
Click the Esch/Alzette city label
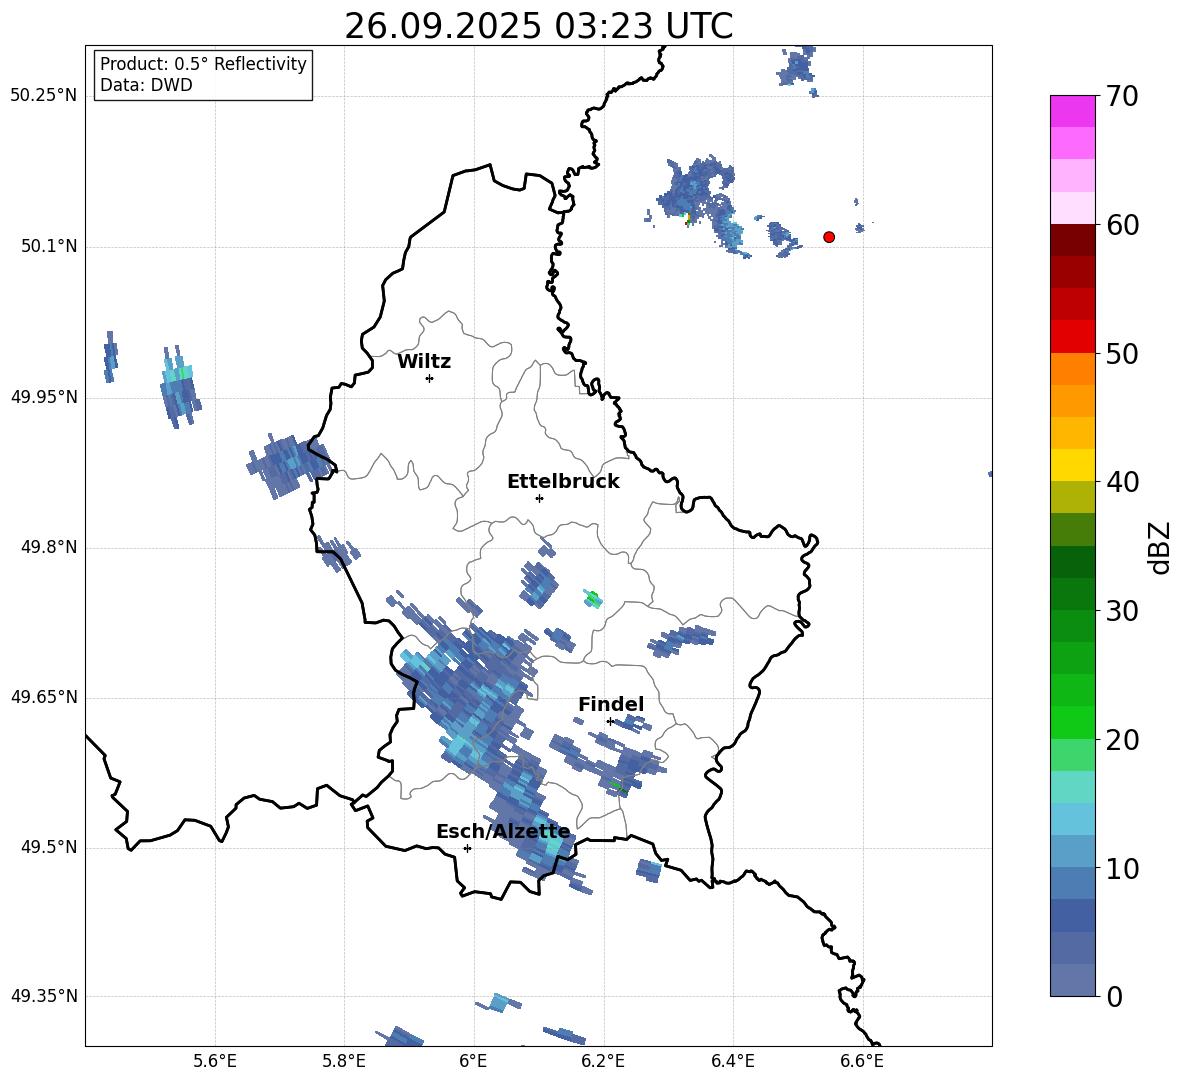pyautogui.click(x=503, y=832)
